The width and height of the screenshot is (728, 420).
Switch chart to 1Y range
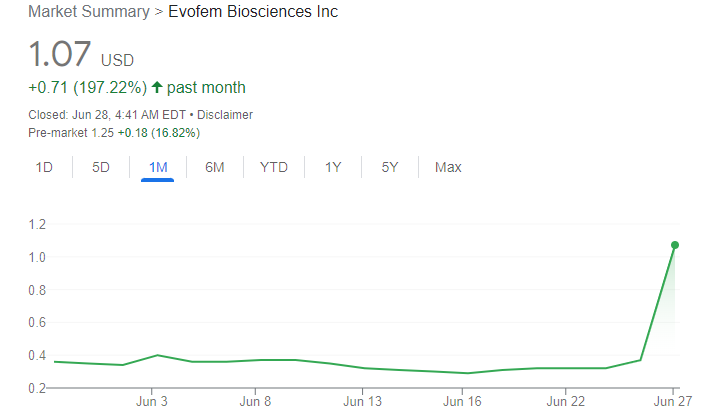click(x=333, y=167)
